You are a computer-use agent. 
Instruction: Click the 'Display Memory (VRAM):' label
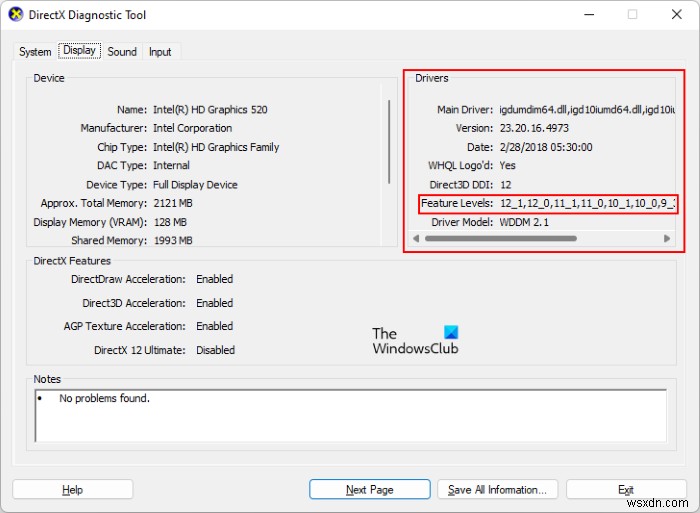tap(90, 222)
